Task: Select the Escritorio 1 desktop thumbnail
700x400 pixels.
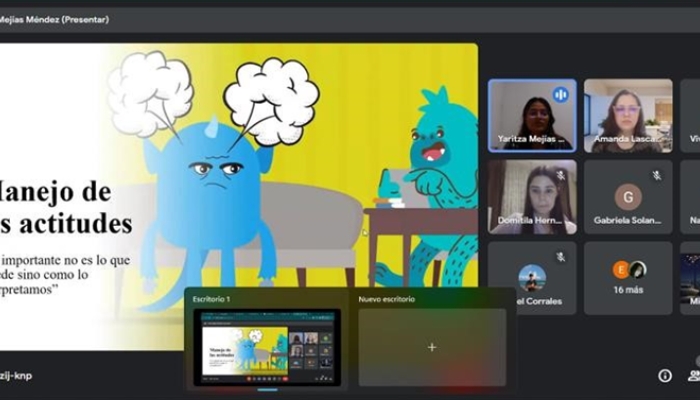Action: (x=267, y=346)
